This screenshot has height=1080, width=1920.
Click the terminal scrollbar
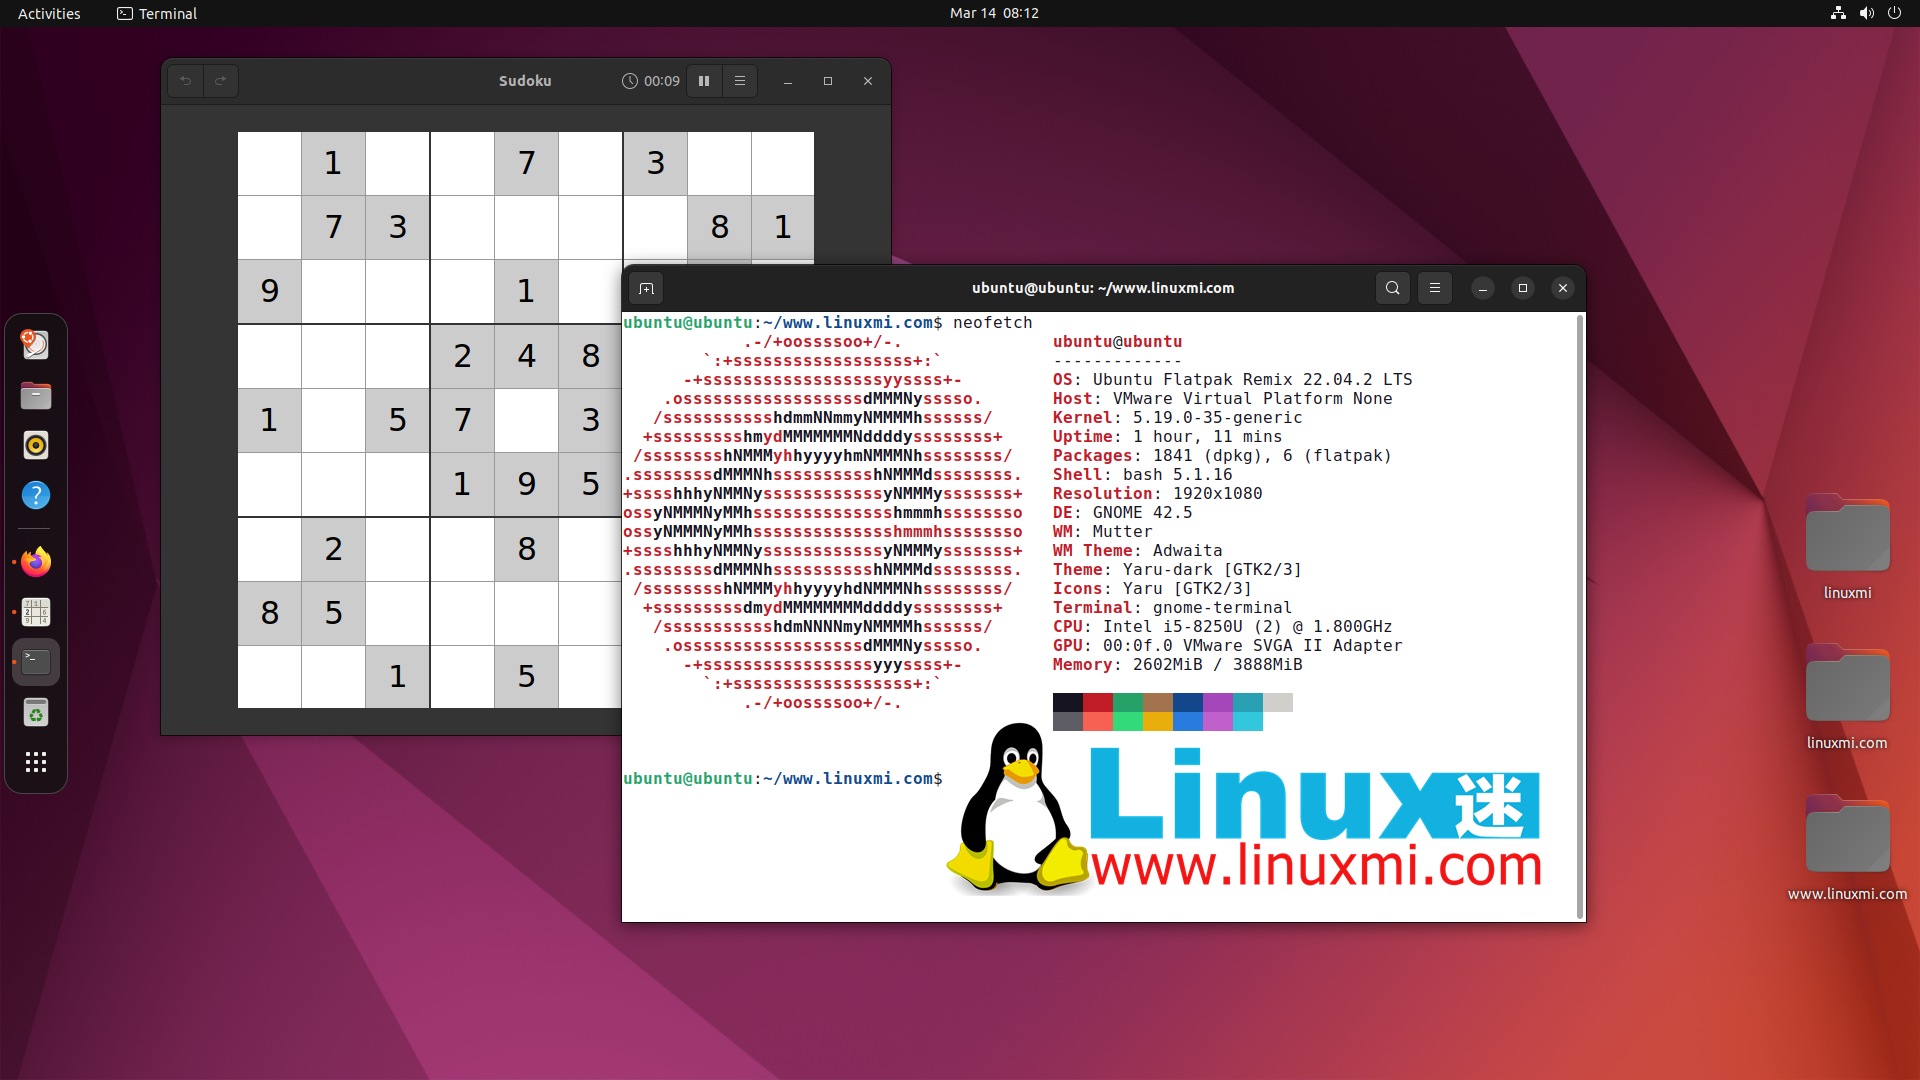[x=1580, y=616]
